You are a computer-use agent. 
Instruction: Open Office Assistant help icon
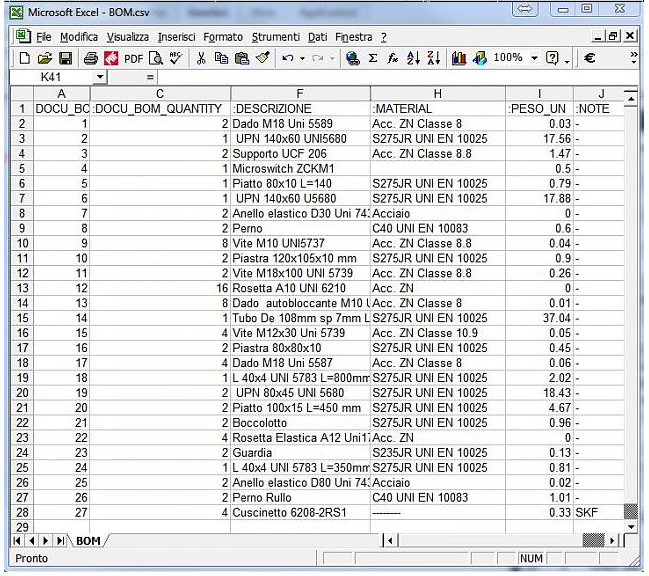(x=552, y=58)
